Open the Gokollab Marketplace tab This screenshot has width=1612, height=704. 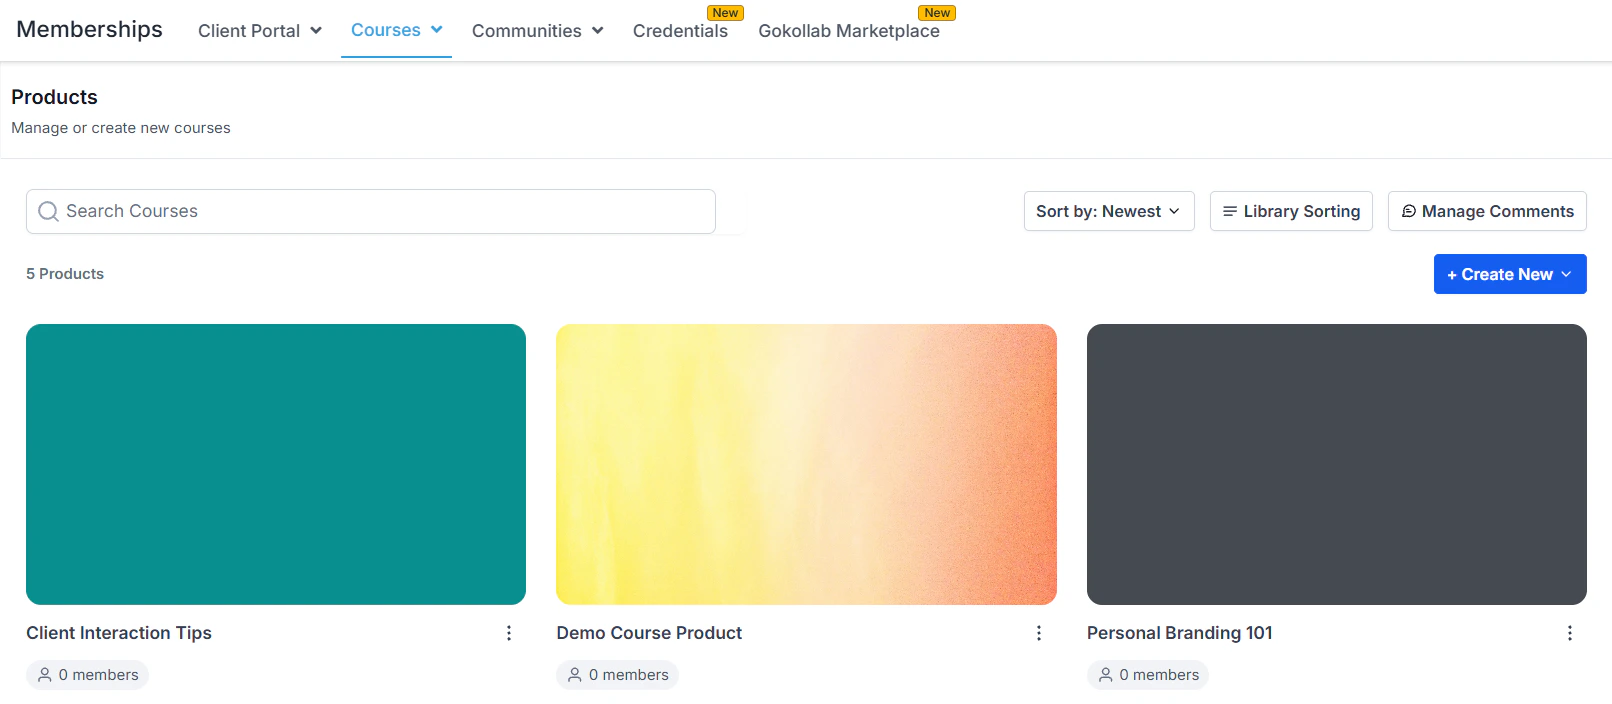pos(849,31)
